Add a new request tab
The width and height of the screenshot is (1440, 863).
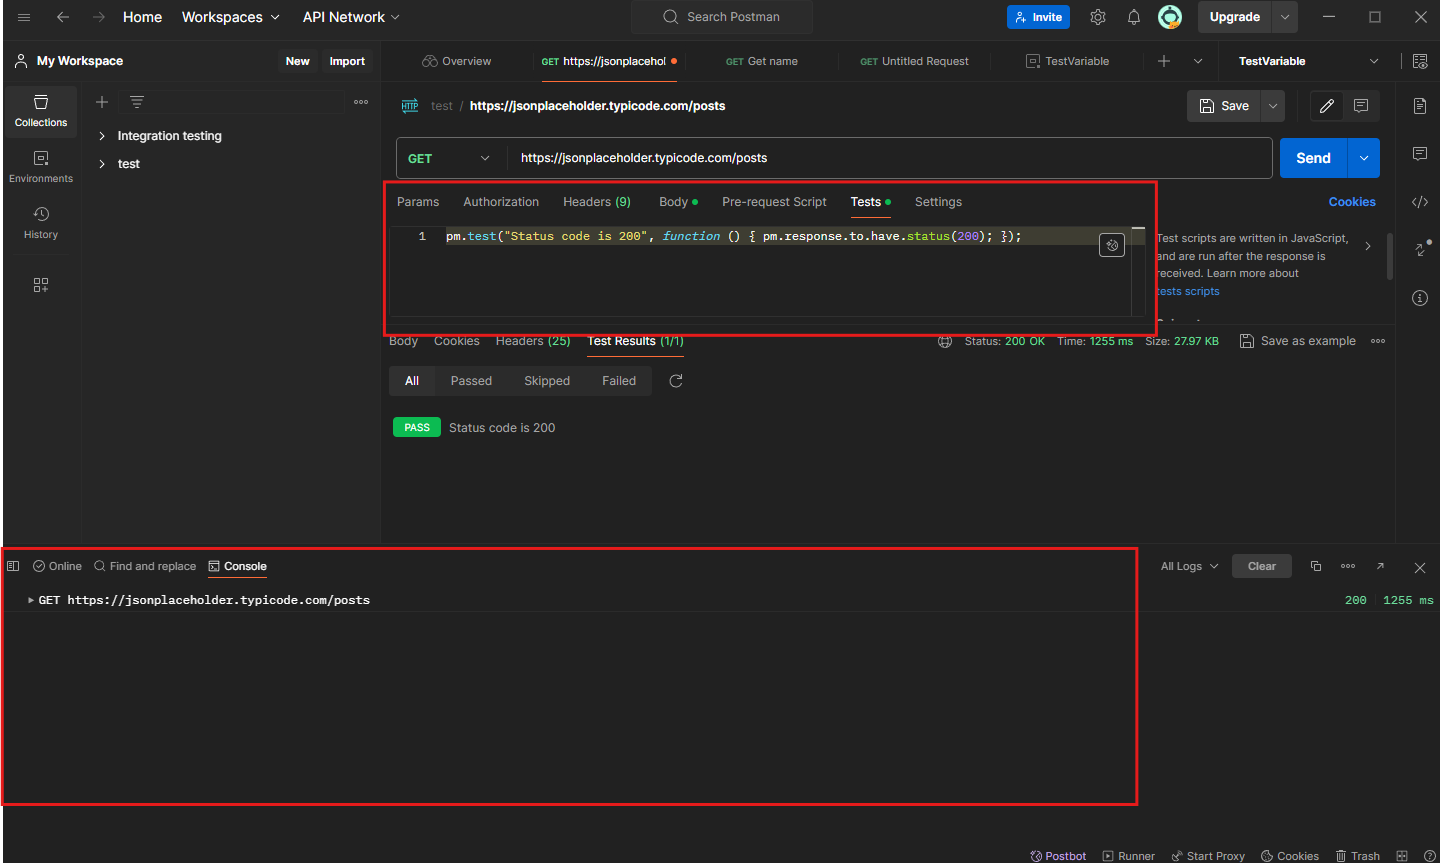pyautogui.click(x=1164, y=61)
